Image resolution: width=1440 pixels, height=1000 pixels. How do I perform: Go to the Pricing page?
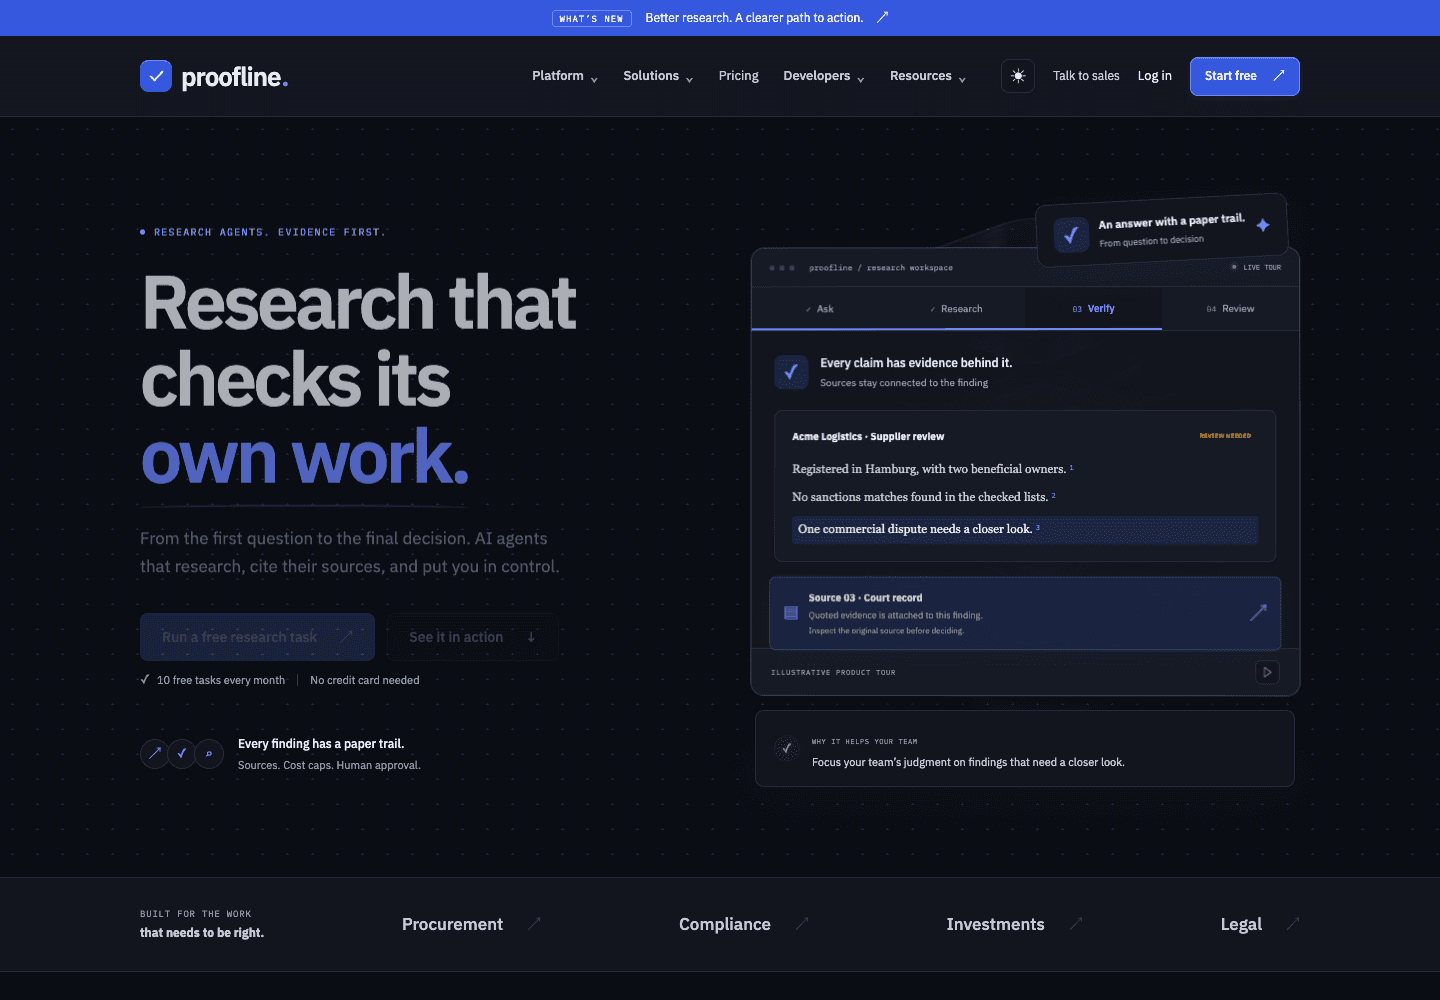[738, 76]
